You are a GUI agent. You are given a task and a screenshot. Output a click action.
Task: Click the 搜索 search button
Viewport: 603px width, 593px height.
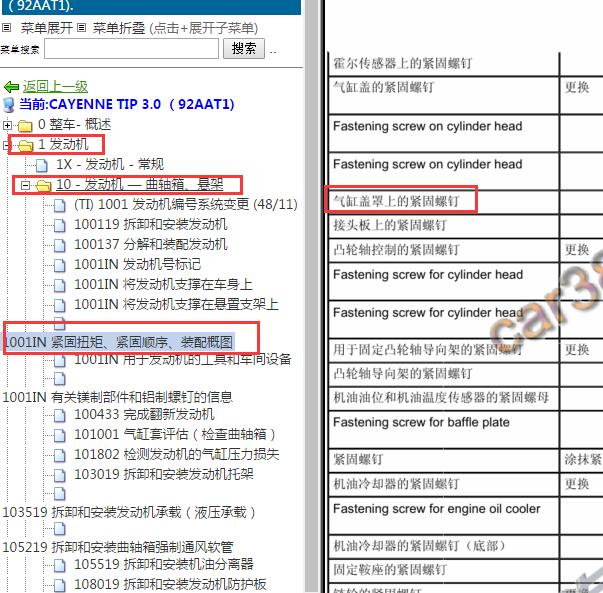(x=244, y=48)
